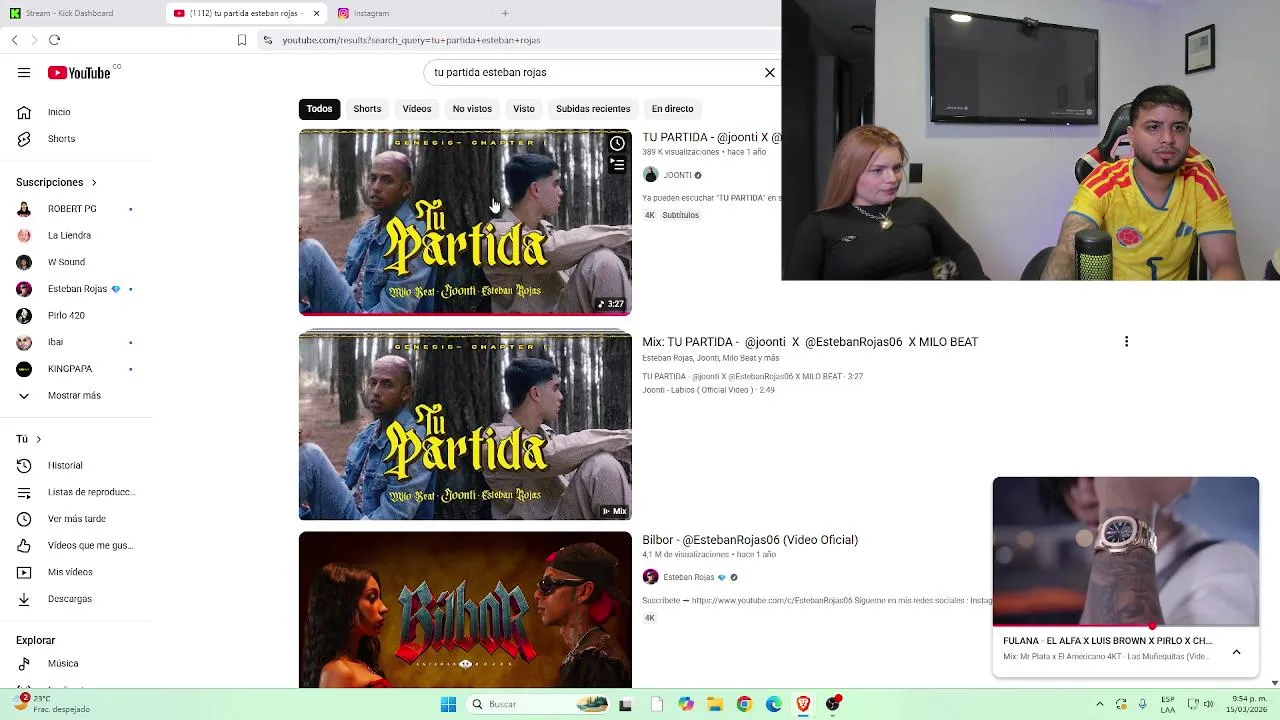1280x720 pixels.
Task: Click the Mix TU PARTIDA thumbnail
Action: 465,426
